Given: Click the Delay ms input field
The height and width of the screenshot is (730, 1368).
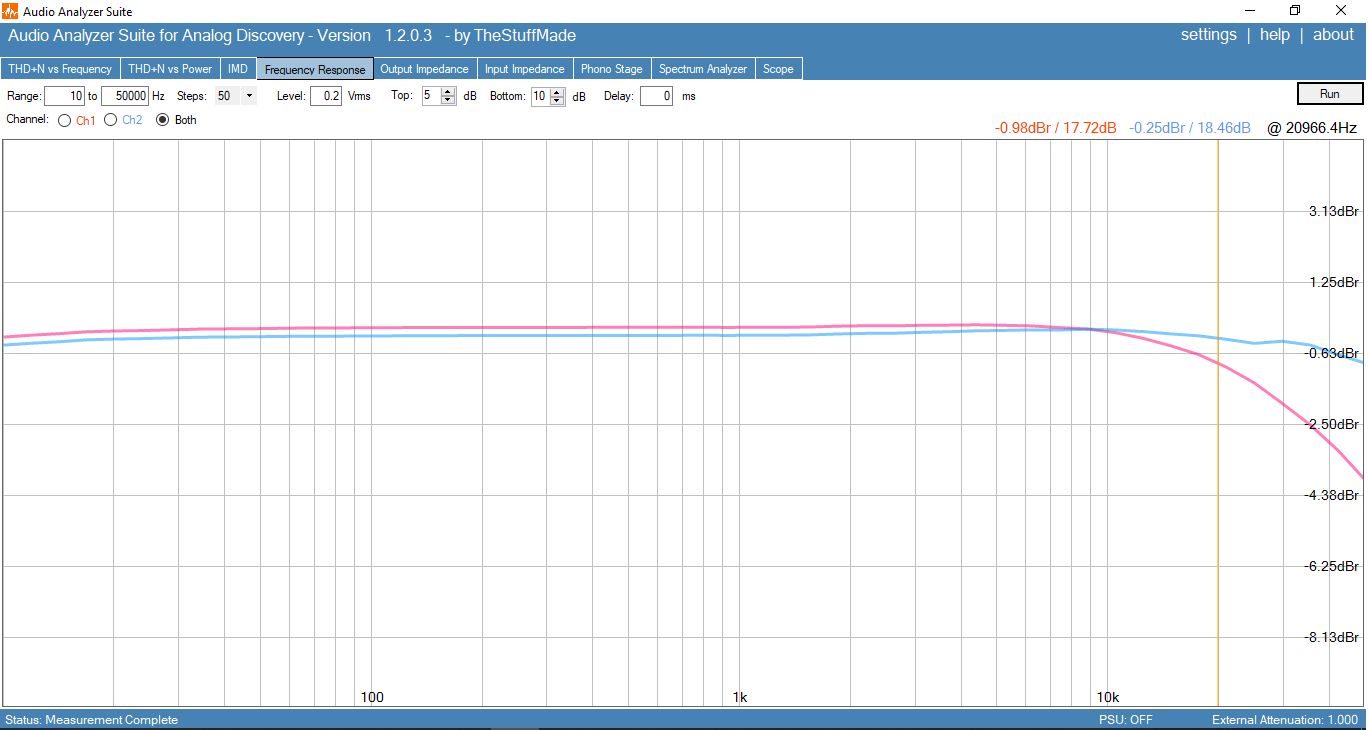Looking at the screenshot, I should pyautogui.click(x=656, y=96).
